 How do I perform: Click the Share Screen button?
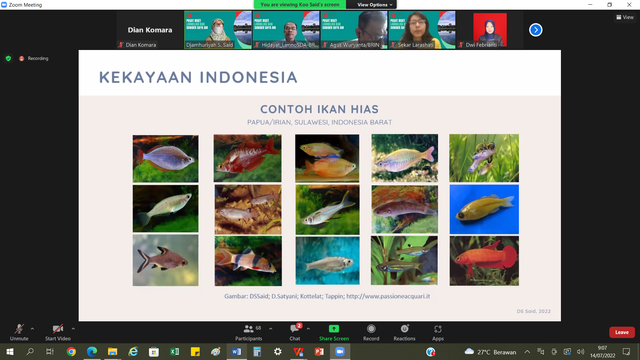tap(334, 332)
